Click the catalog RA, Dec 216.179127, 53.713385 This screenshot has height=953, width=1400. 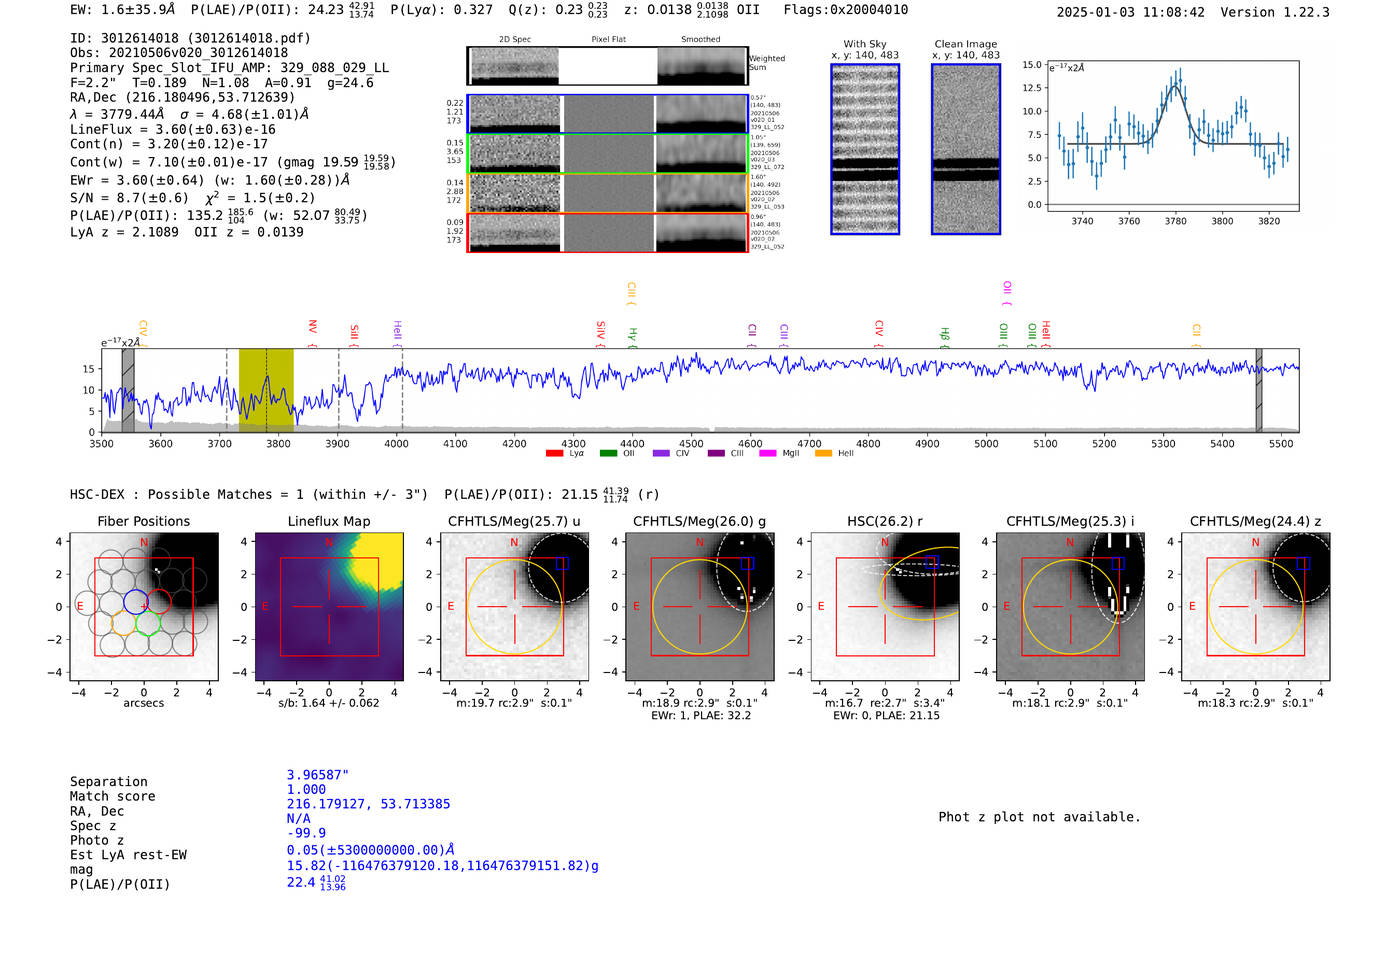click(369, 804)
